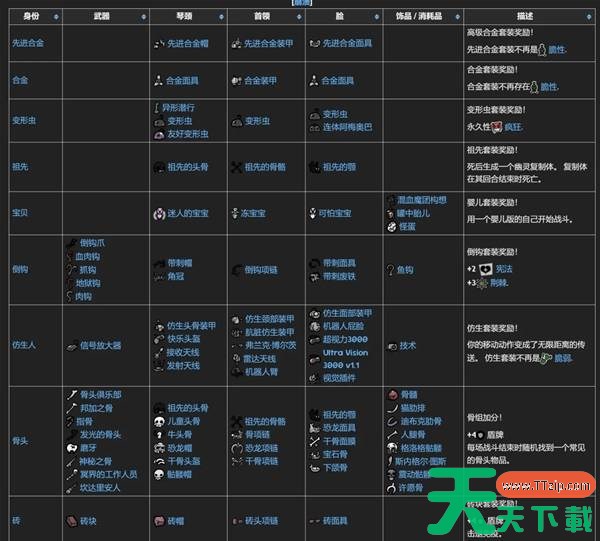Sort table by the 首领 column arrows
This screenshot has height=541, width=600.
pos(299,17)
